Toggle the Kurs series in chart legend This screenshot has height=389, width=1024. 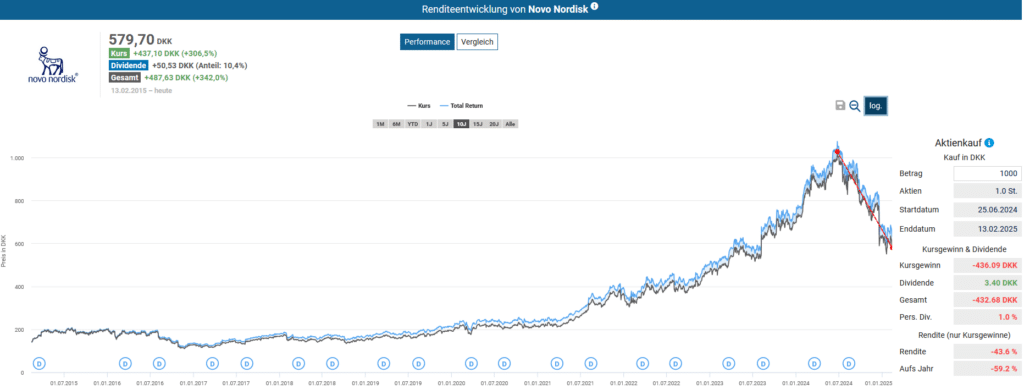pyautogui.click(x=419, y=105)
